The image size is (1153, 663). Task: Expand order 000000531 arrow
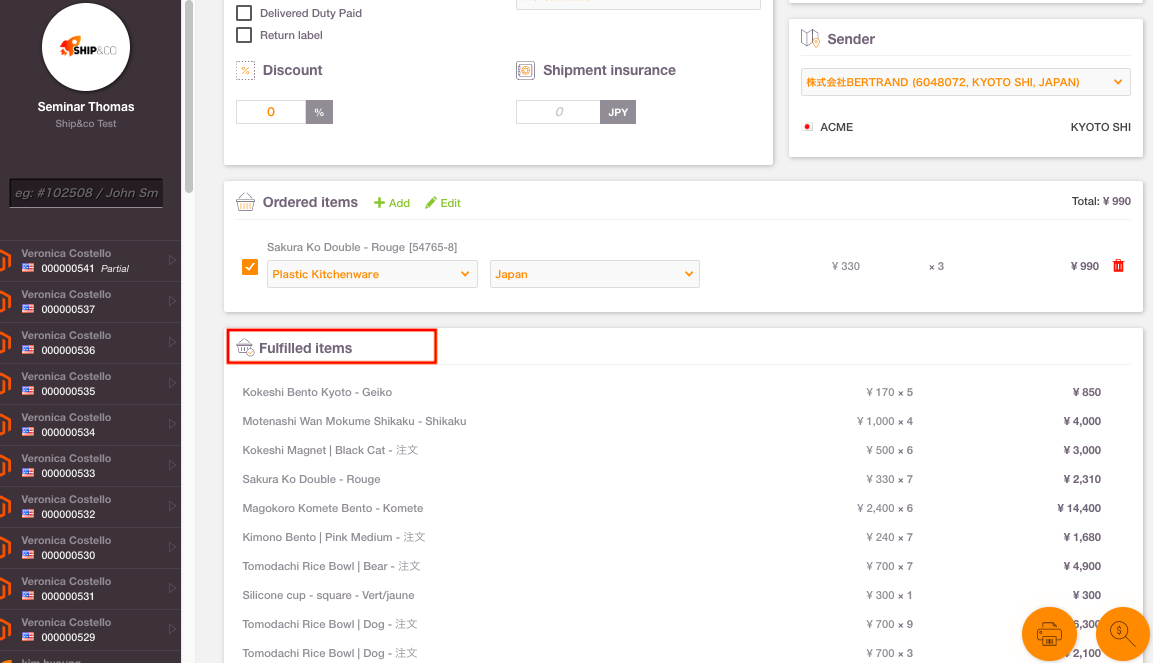pos(172,588)
